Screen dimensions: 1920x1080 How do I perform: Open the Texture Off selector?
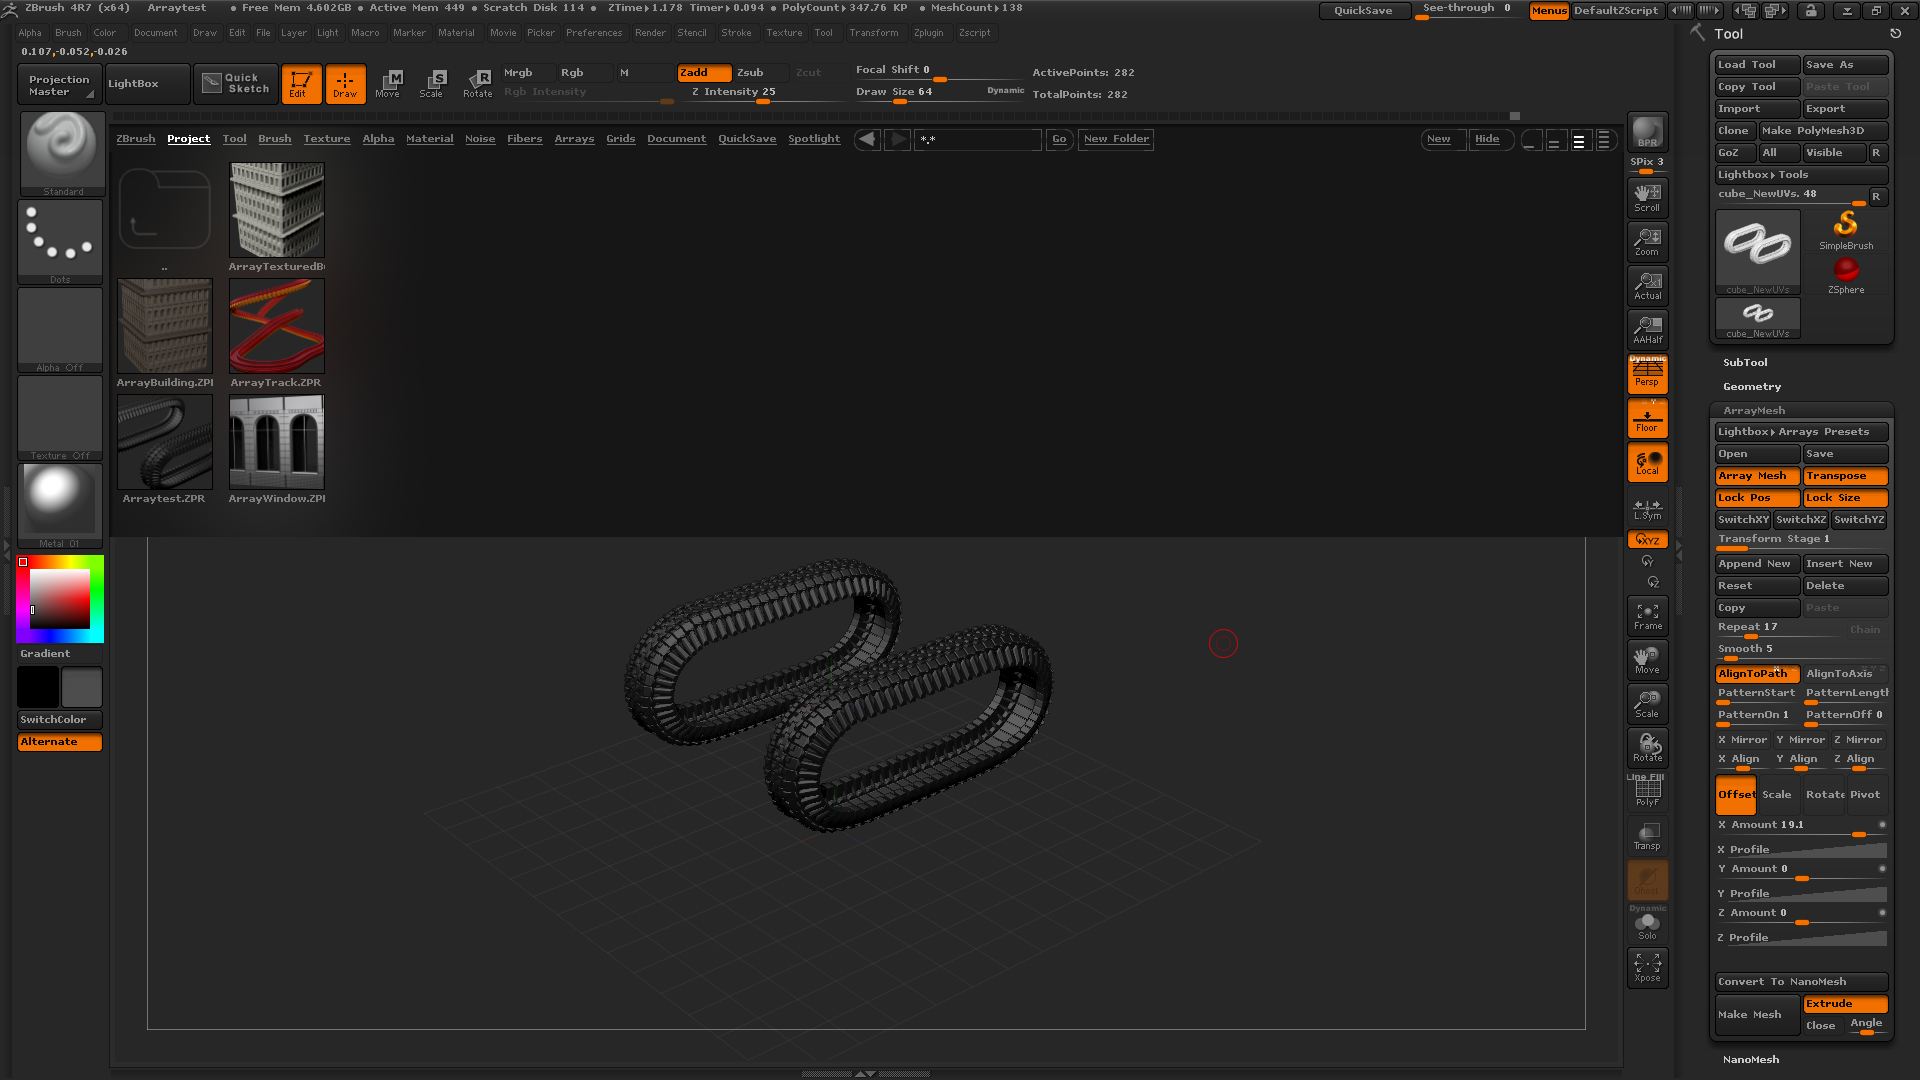60,418
